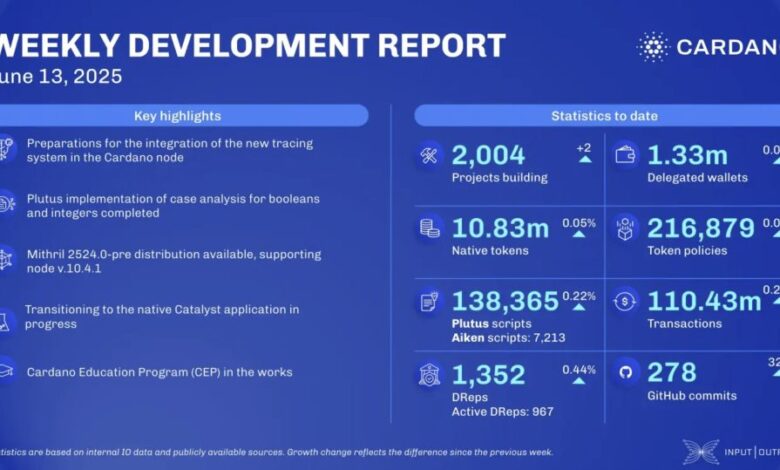Click the icon beside the tracing system highlight
Image resolution: width=780 pixels, height=470 pixels.
click(6, 149)
